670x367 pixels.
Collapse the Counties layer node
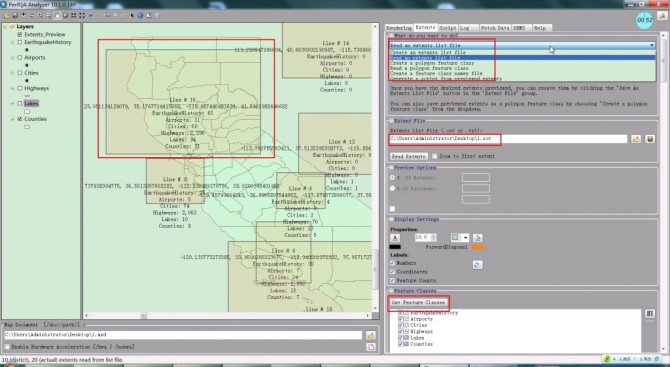[13, 119]
